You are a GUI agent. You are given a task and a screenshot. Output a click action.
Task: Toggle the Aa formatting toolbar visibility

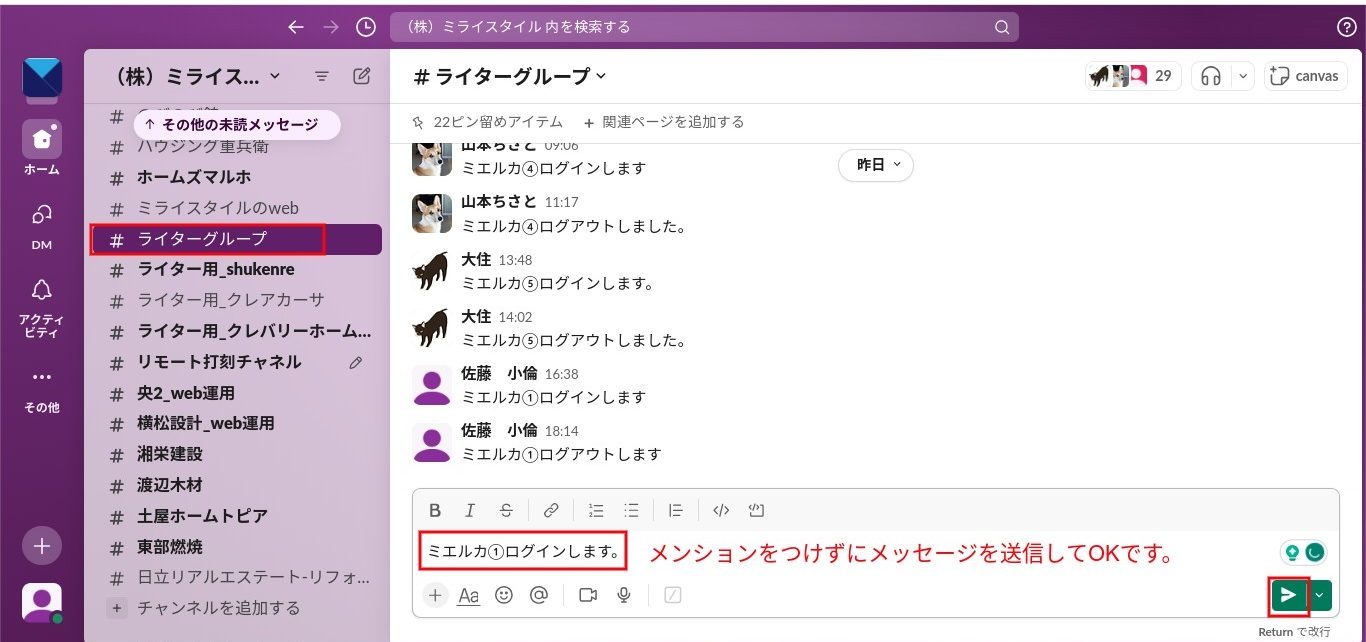(x=468, y=596)
